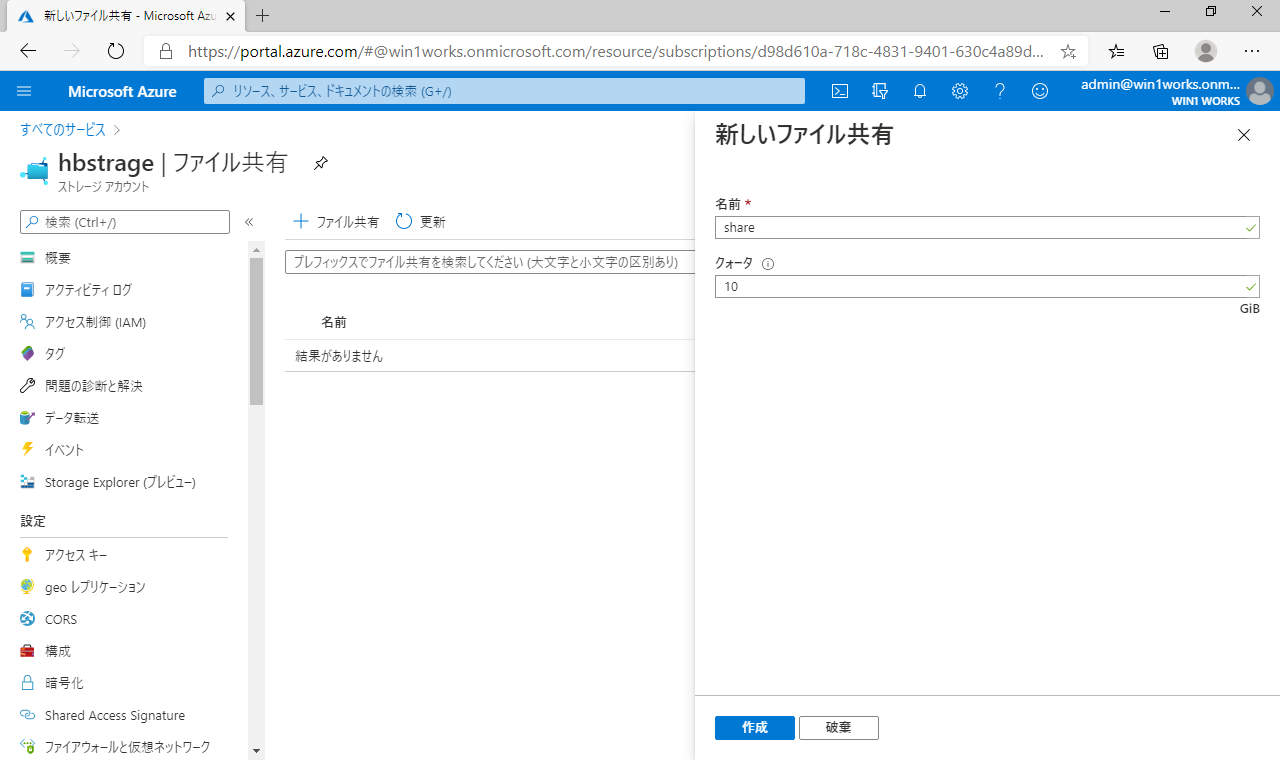Click the Microsoft Azure home link
This screenshot has width=1280, height=760.
click(122, 91)
